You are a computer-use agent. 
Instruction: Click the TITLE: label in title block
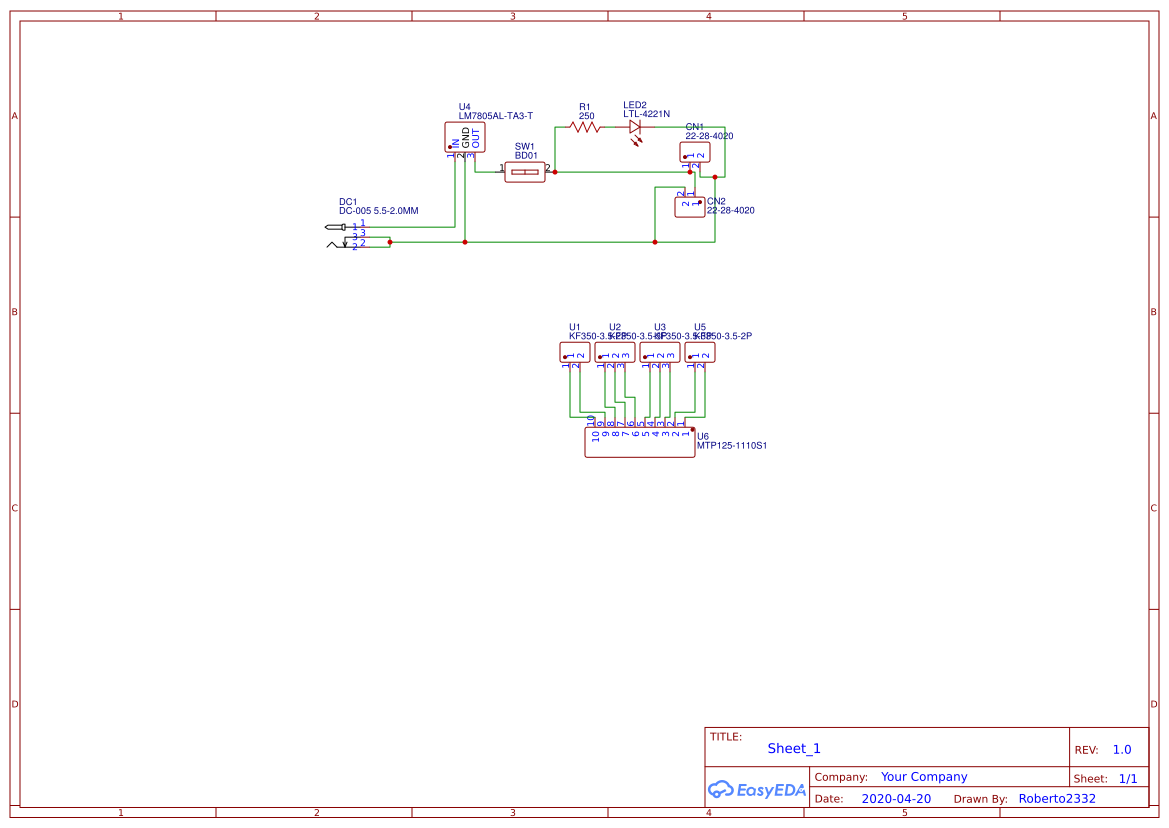[x=725, y=737]
